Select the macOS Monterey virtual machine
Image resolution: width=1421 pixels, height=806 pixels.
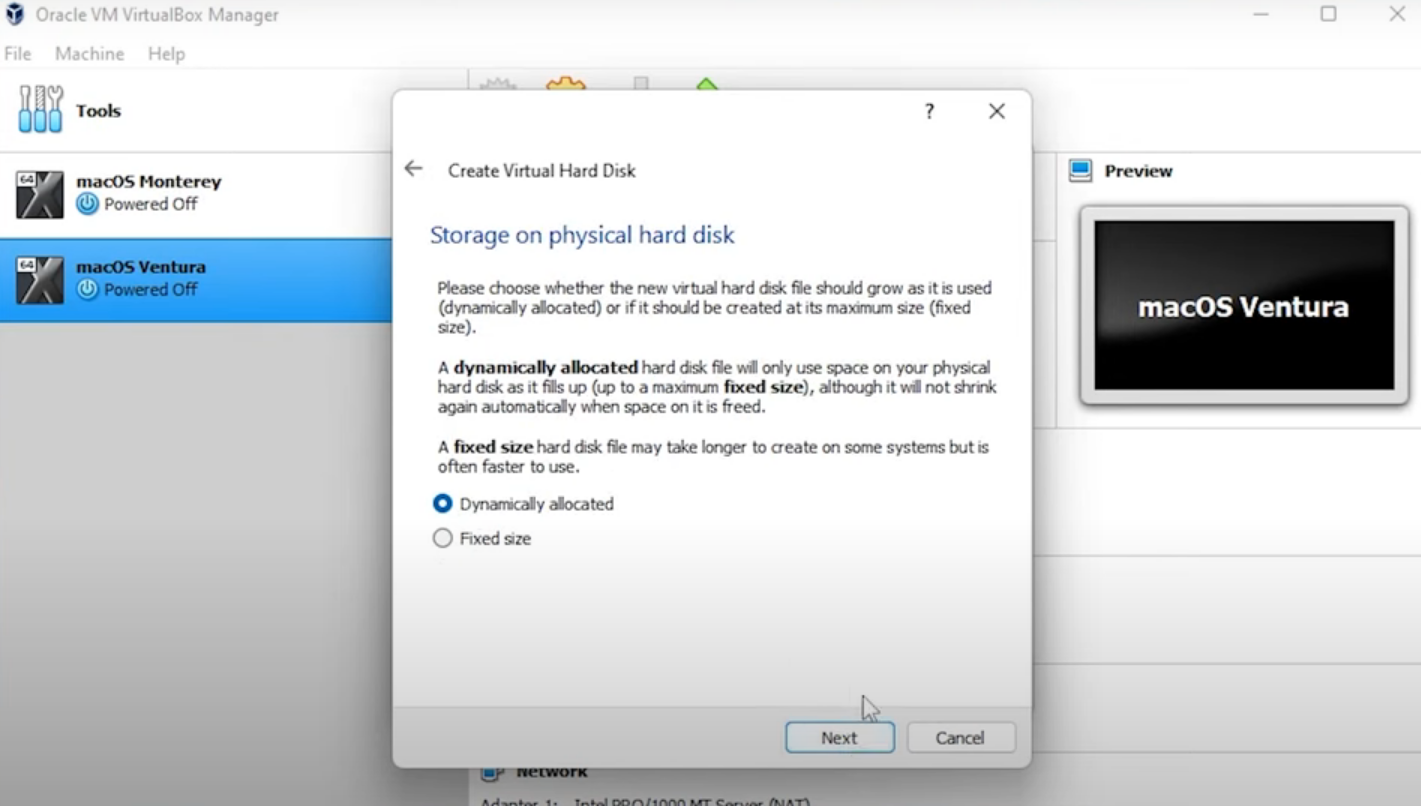(x=195, y=194)
